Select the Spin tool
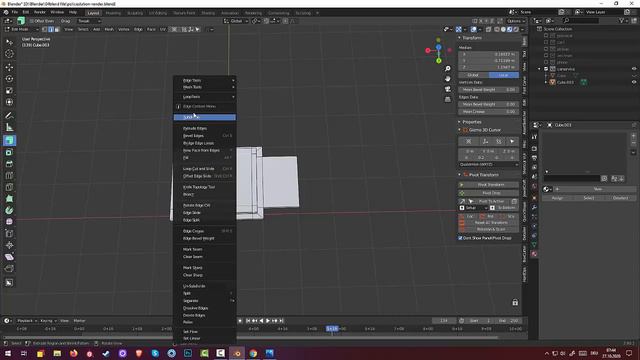 point(9,210)
